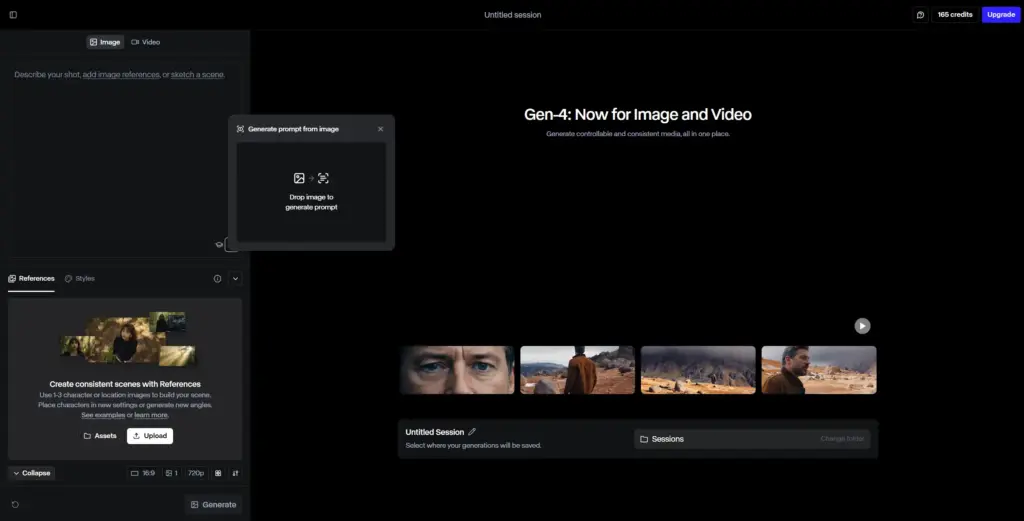The height and width of the screenshot is (521, 1024).
Task: Click the Sessions folder field
Action: (752, 439)
